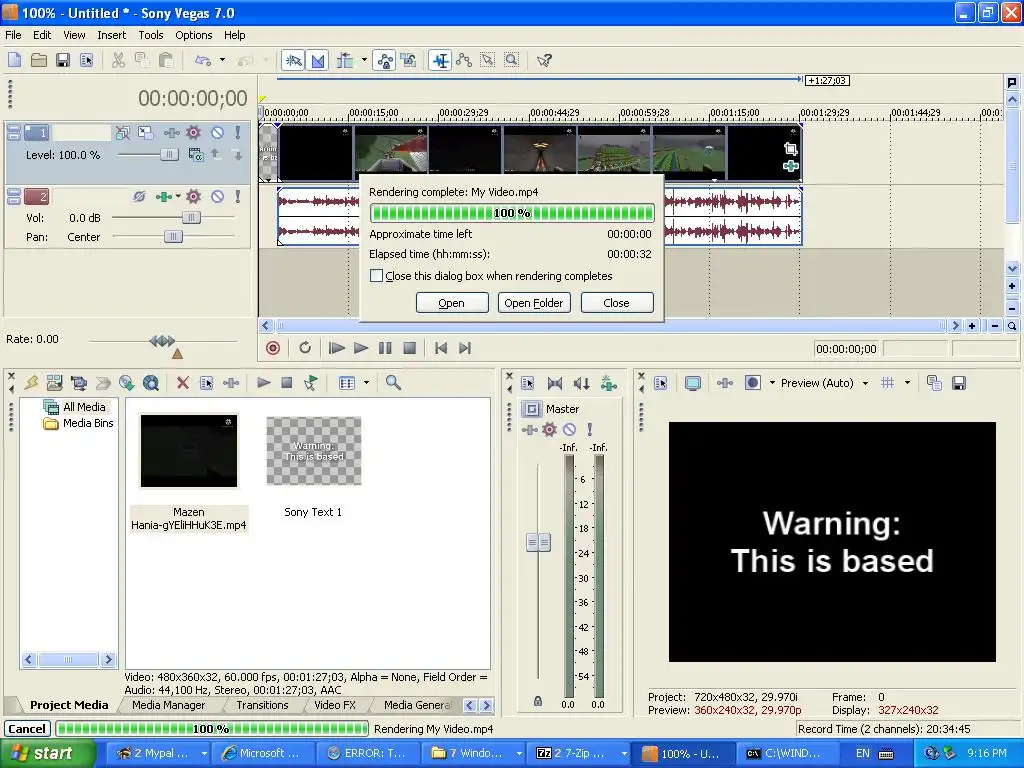Open Auto Ripple mode dropdown arrow
1024x768 pixels.
point(364,61)
